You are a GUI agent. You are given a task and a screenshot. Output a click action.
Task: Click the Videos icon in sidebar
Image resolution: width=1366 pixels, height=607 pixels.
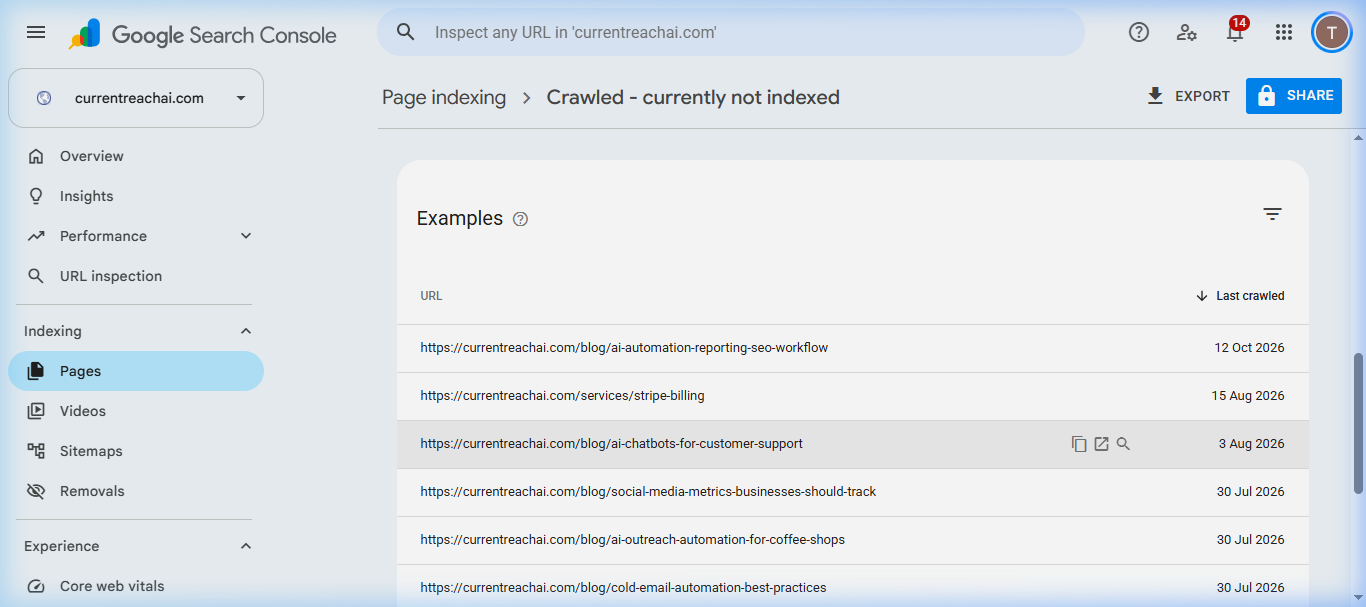36,411
